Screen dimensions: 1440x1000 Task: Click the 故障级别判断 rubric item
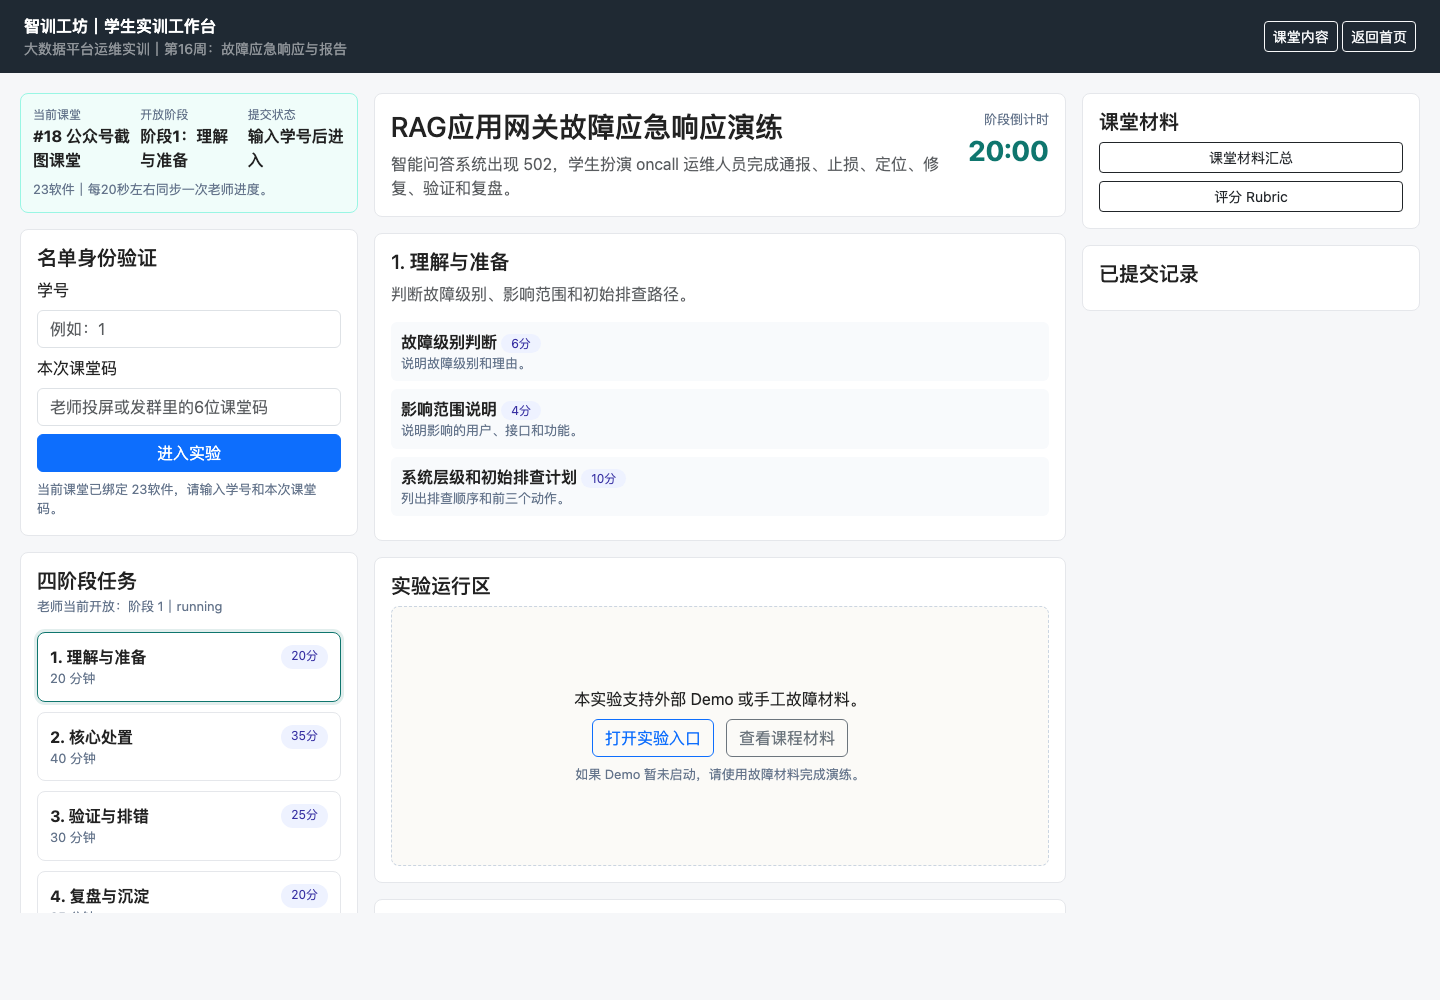(720, 351)
